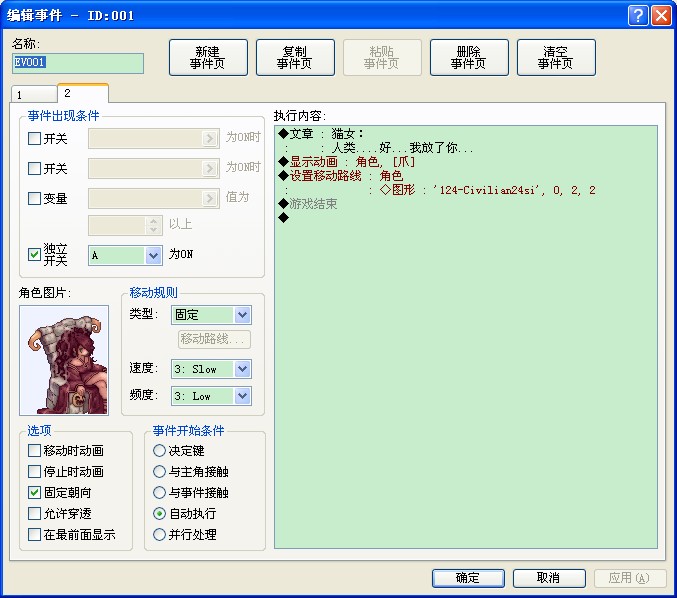
Task: Select the empty last command line
Action: point(284,218)
